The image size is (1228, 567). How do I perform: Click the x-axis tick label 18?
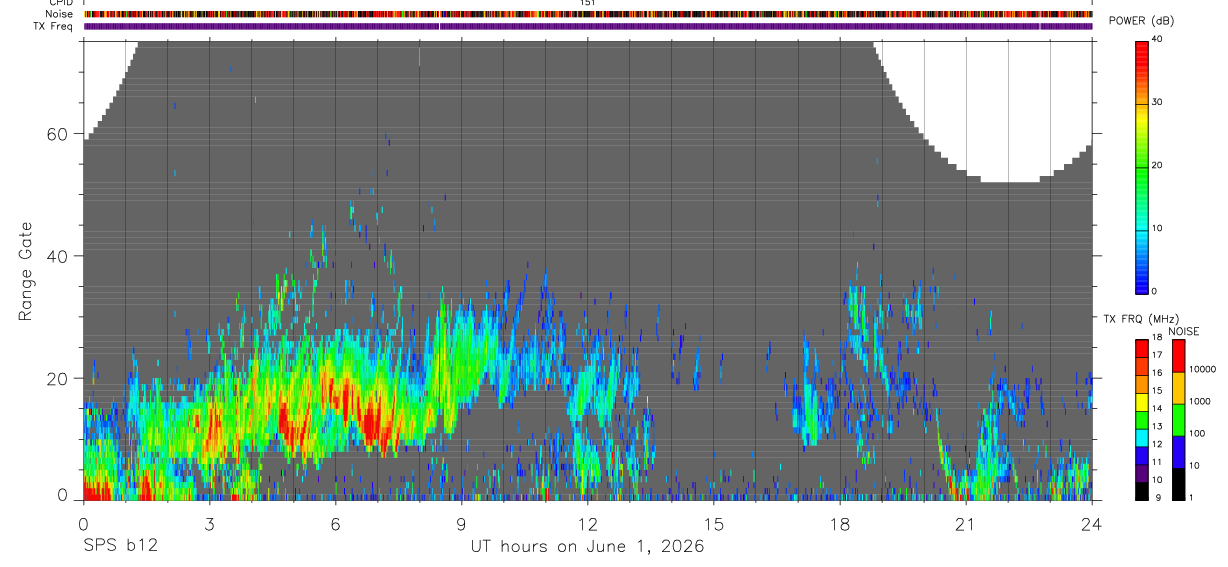(840, 524)
